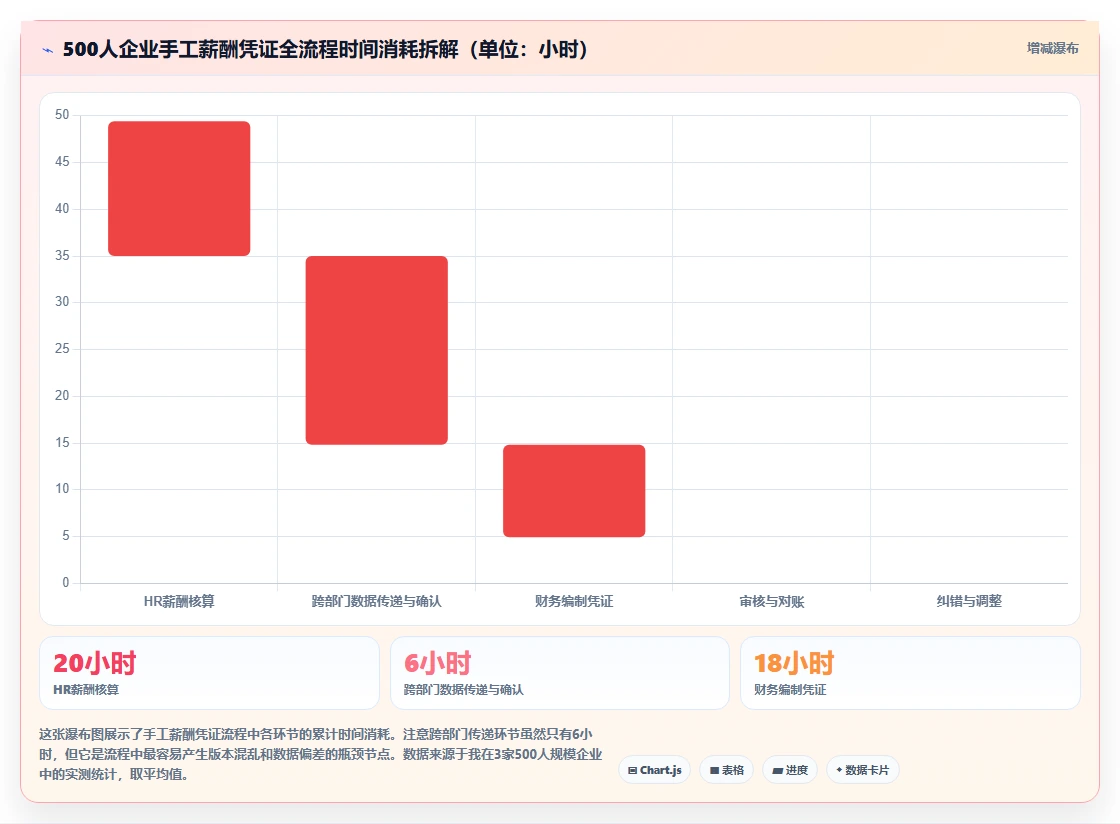Open the 6小时 跨部门数据传递与确认 data card
Viewport: 1120px width, 824px height.
pyautogui.click(x=560, y=673)
